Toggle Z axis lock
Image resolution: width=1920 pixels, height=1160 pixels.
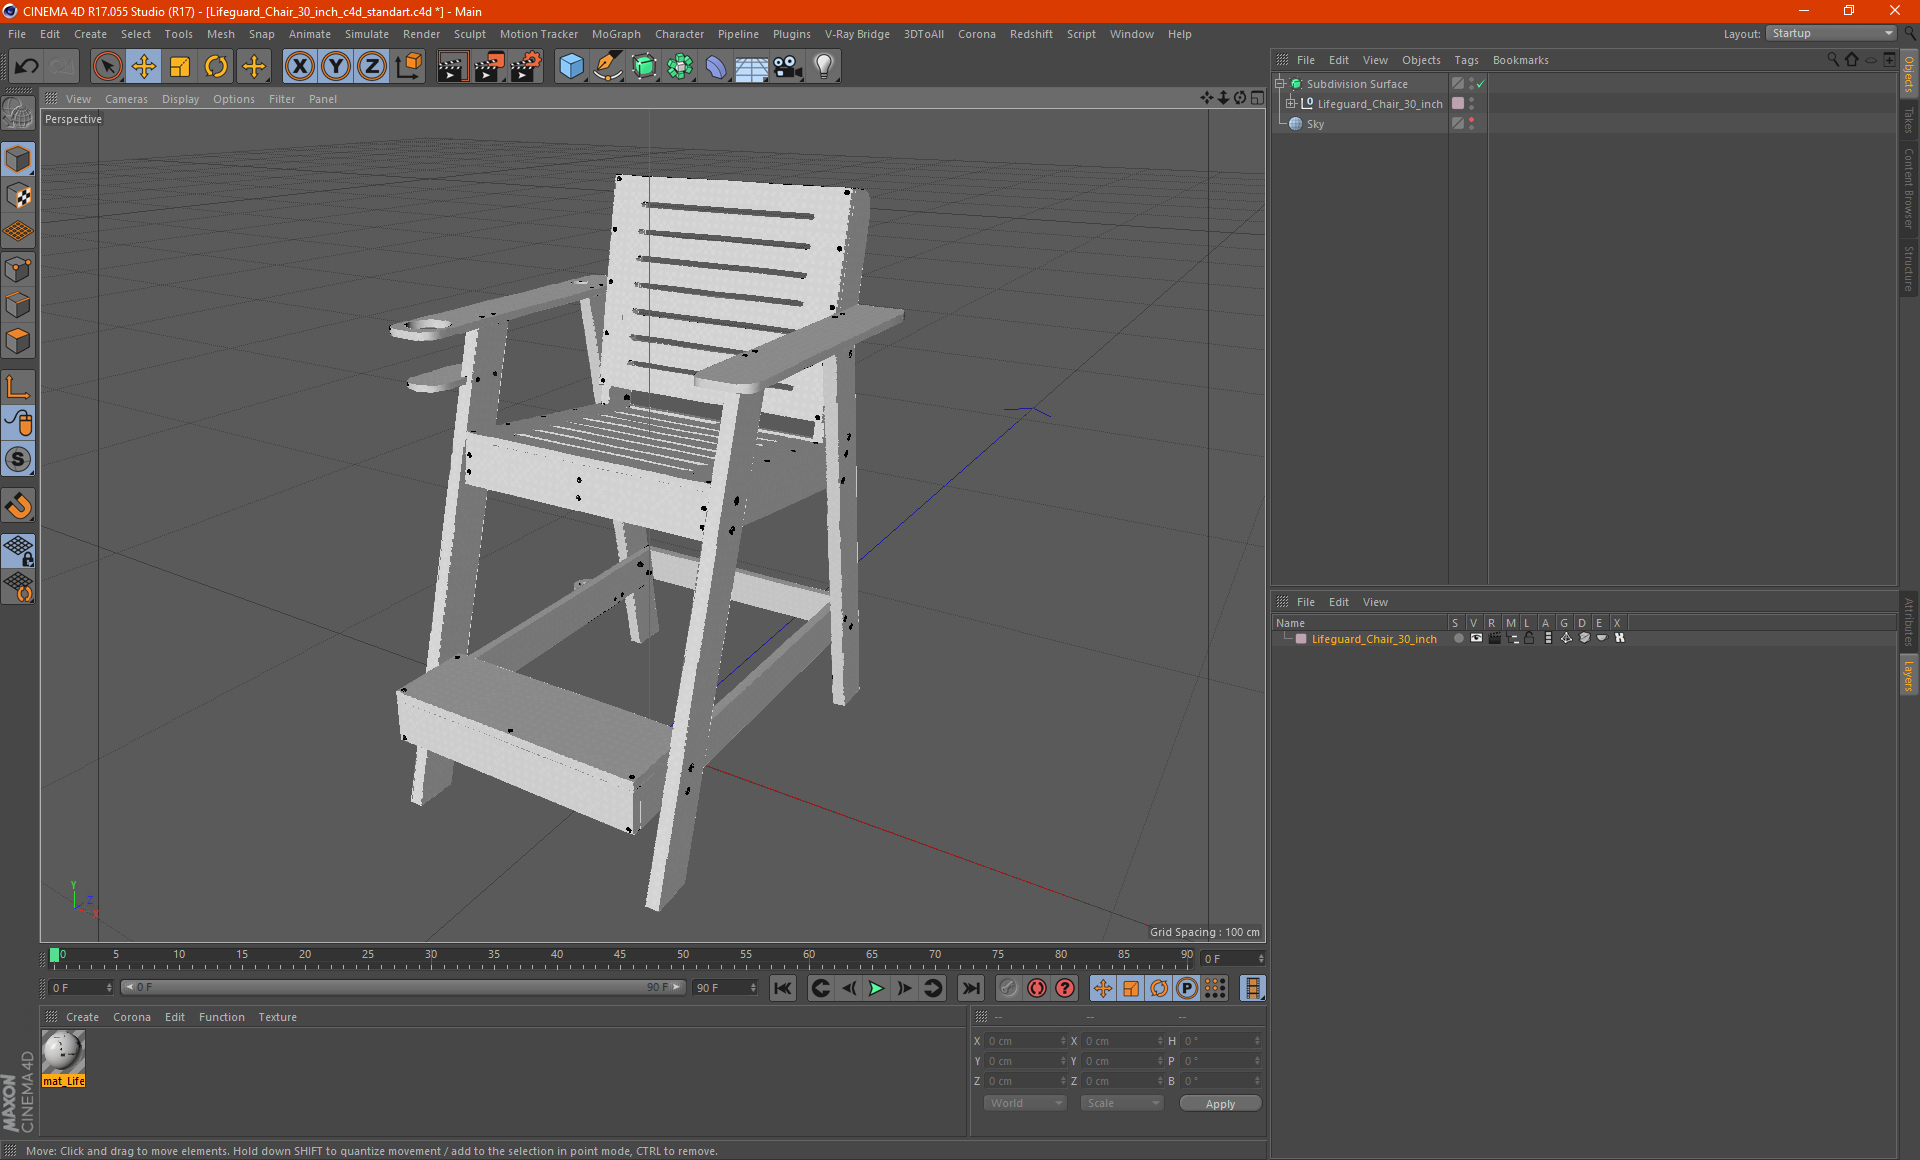[372, 67]
